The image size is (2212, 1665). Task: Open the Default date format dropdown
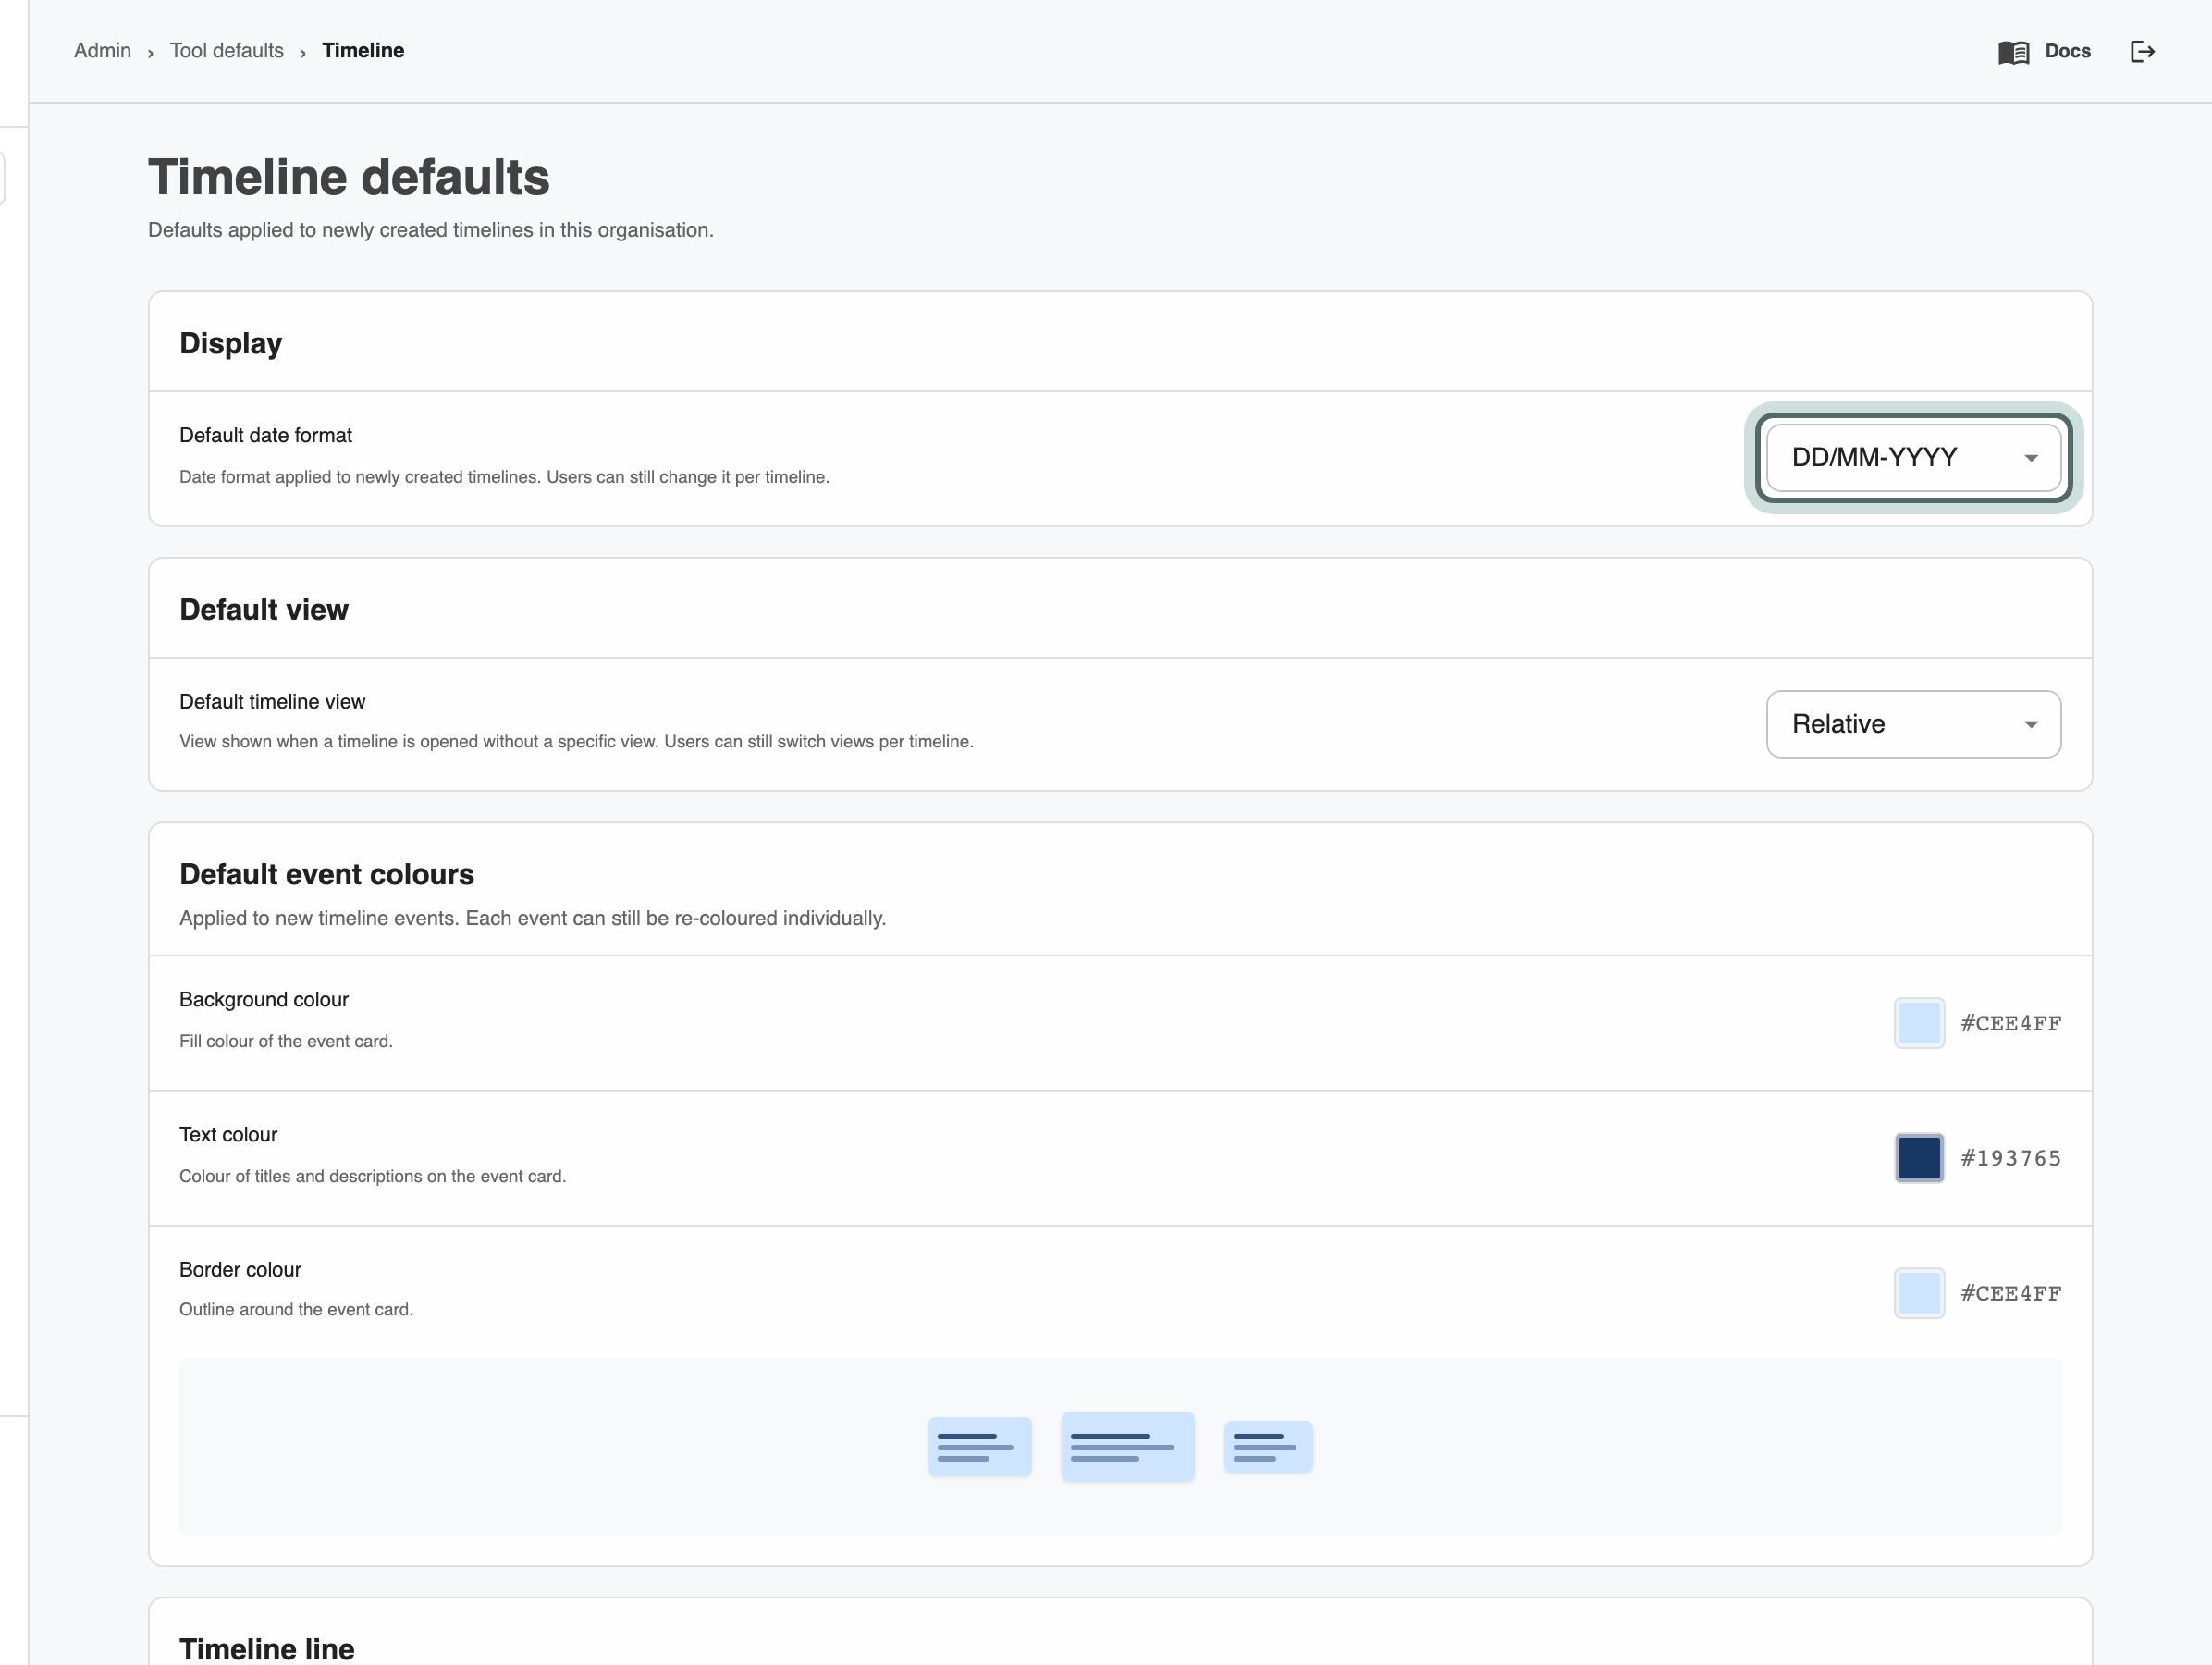(1913, 457)
